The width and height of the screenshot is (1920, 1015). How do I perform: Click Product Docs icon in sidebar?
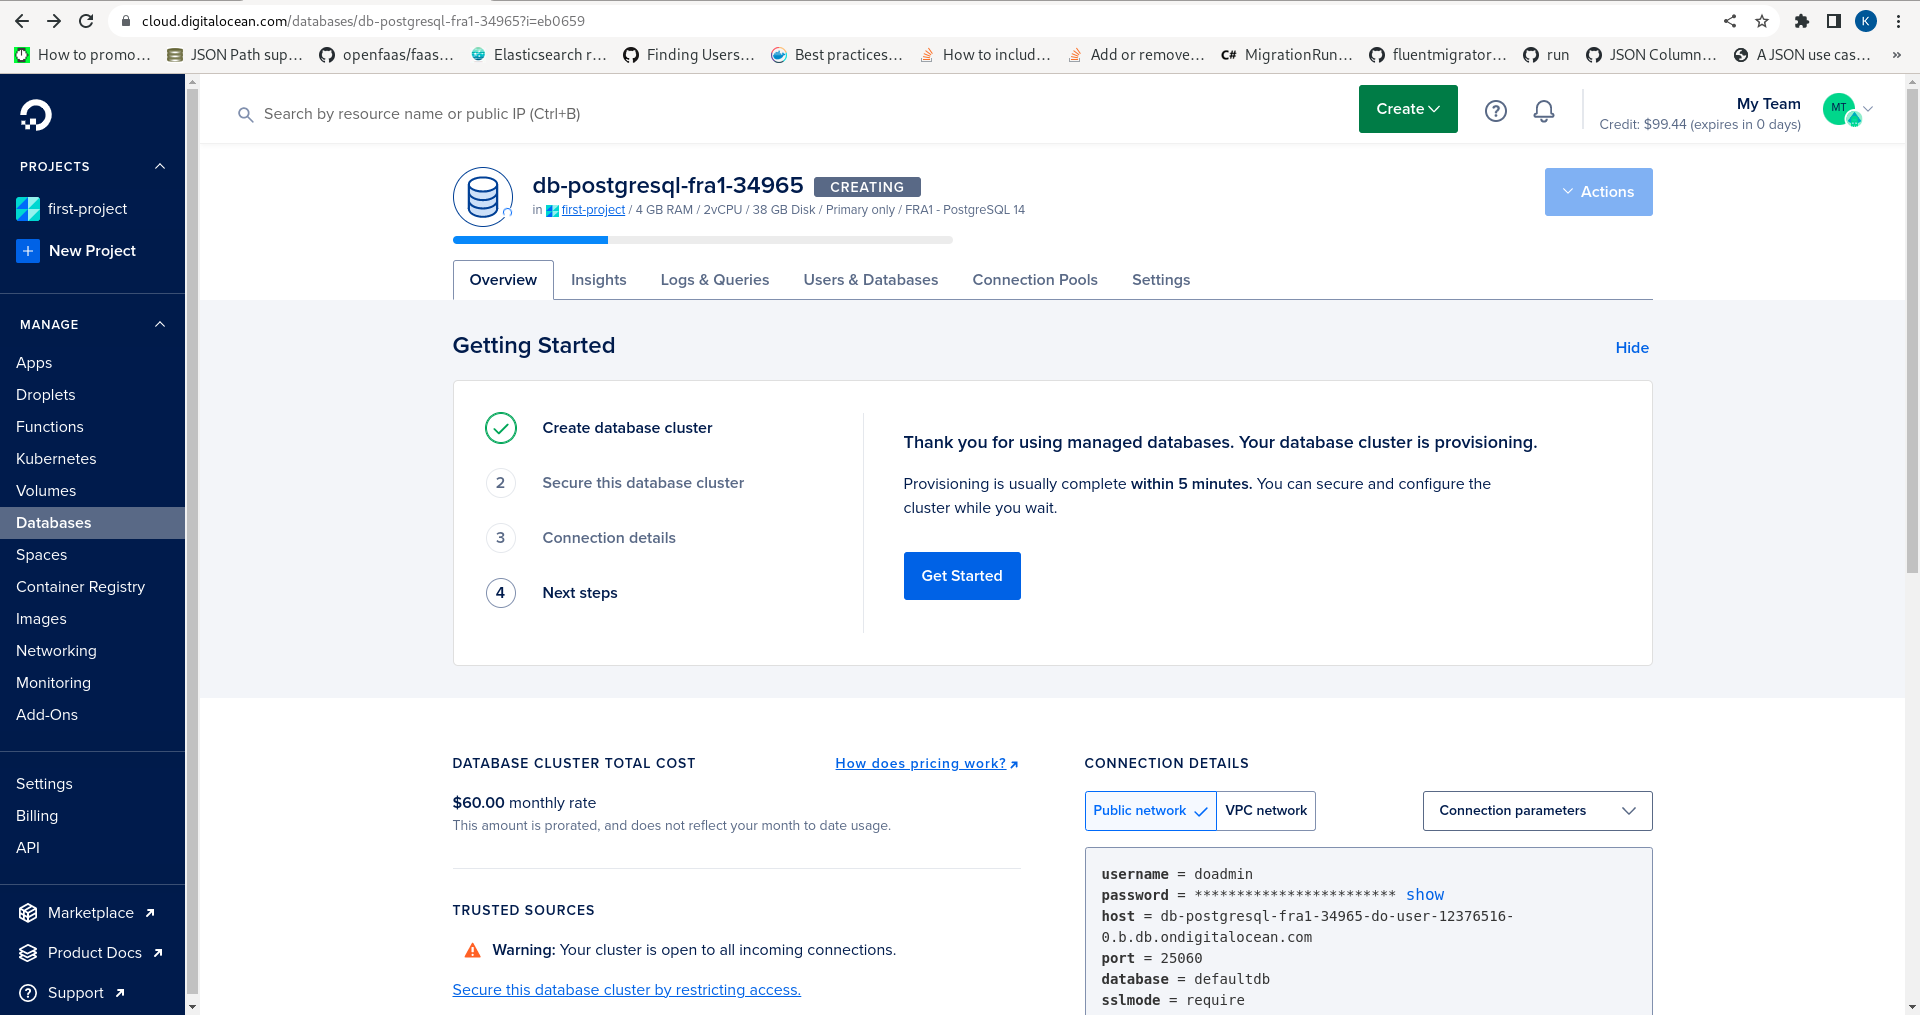pyautogui.click(x=28, y=953)
